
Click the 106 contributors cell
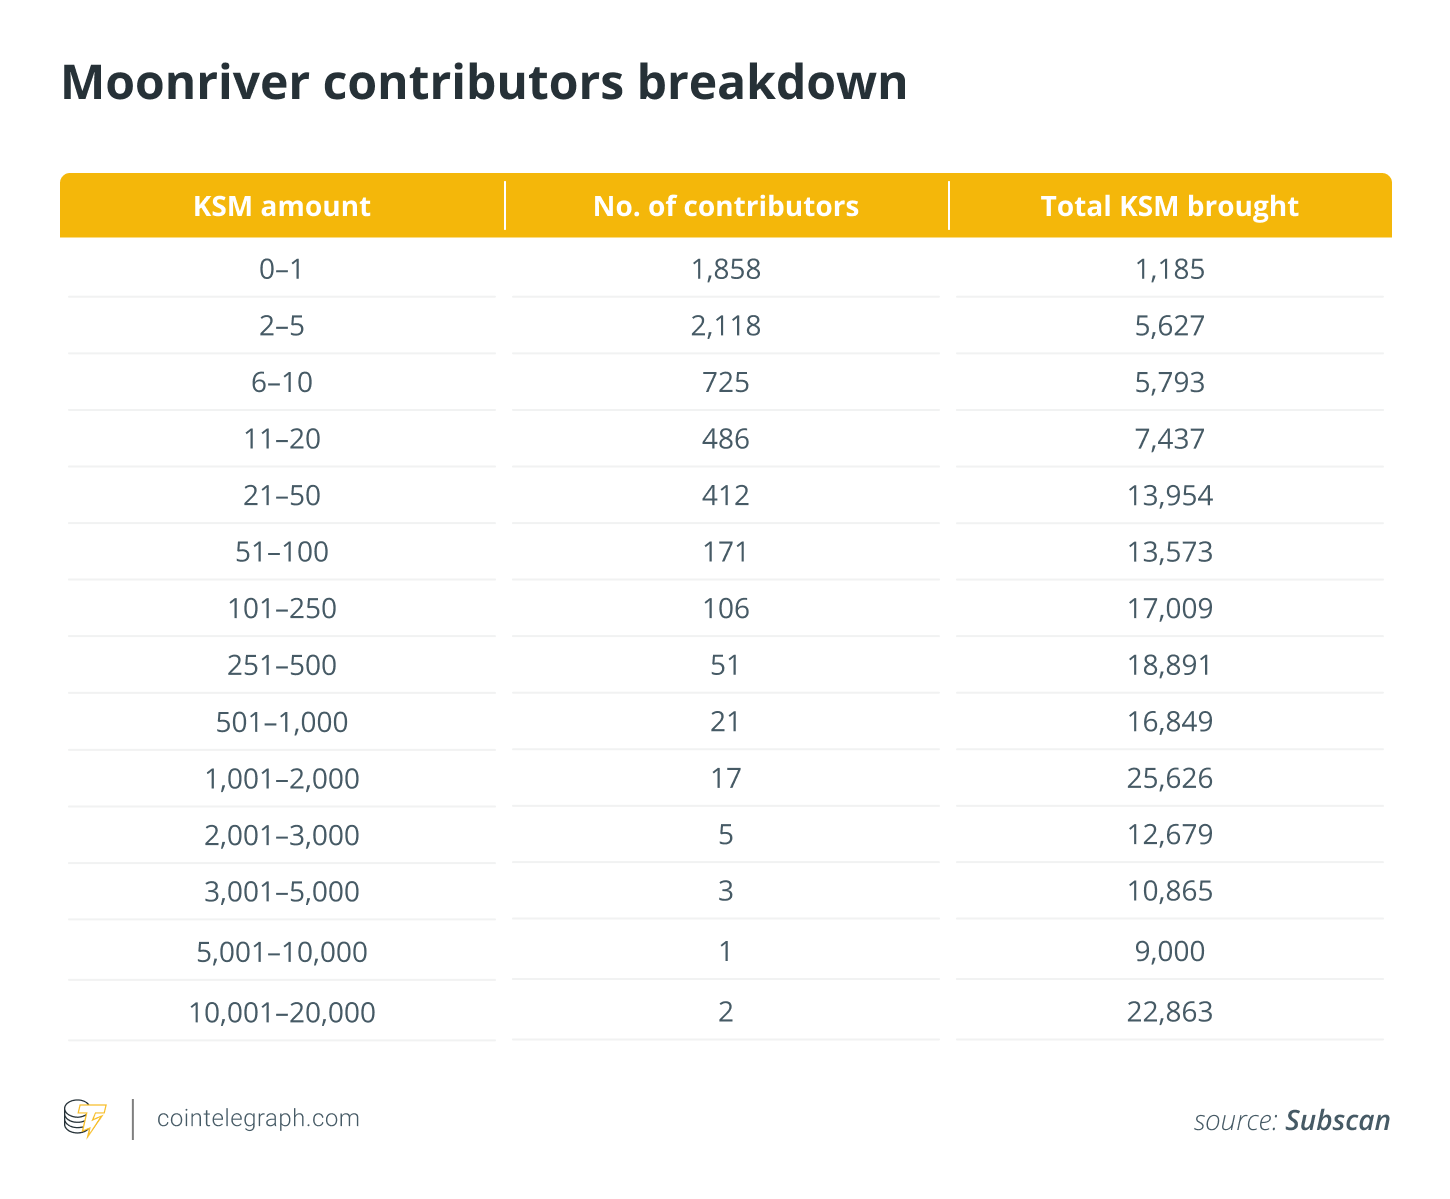click(x=726, y=608)
